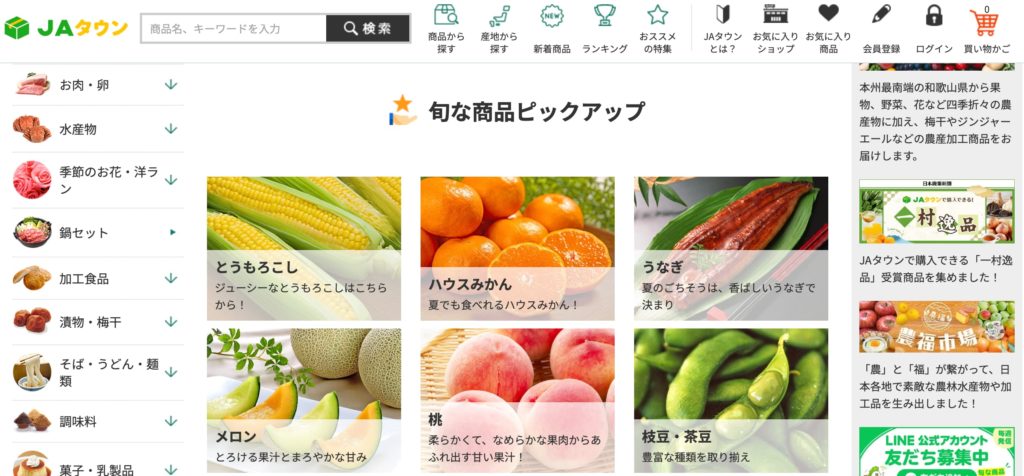Click search by product icon
The image size is (1024, 476).
[x=446, y=14]
